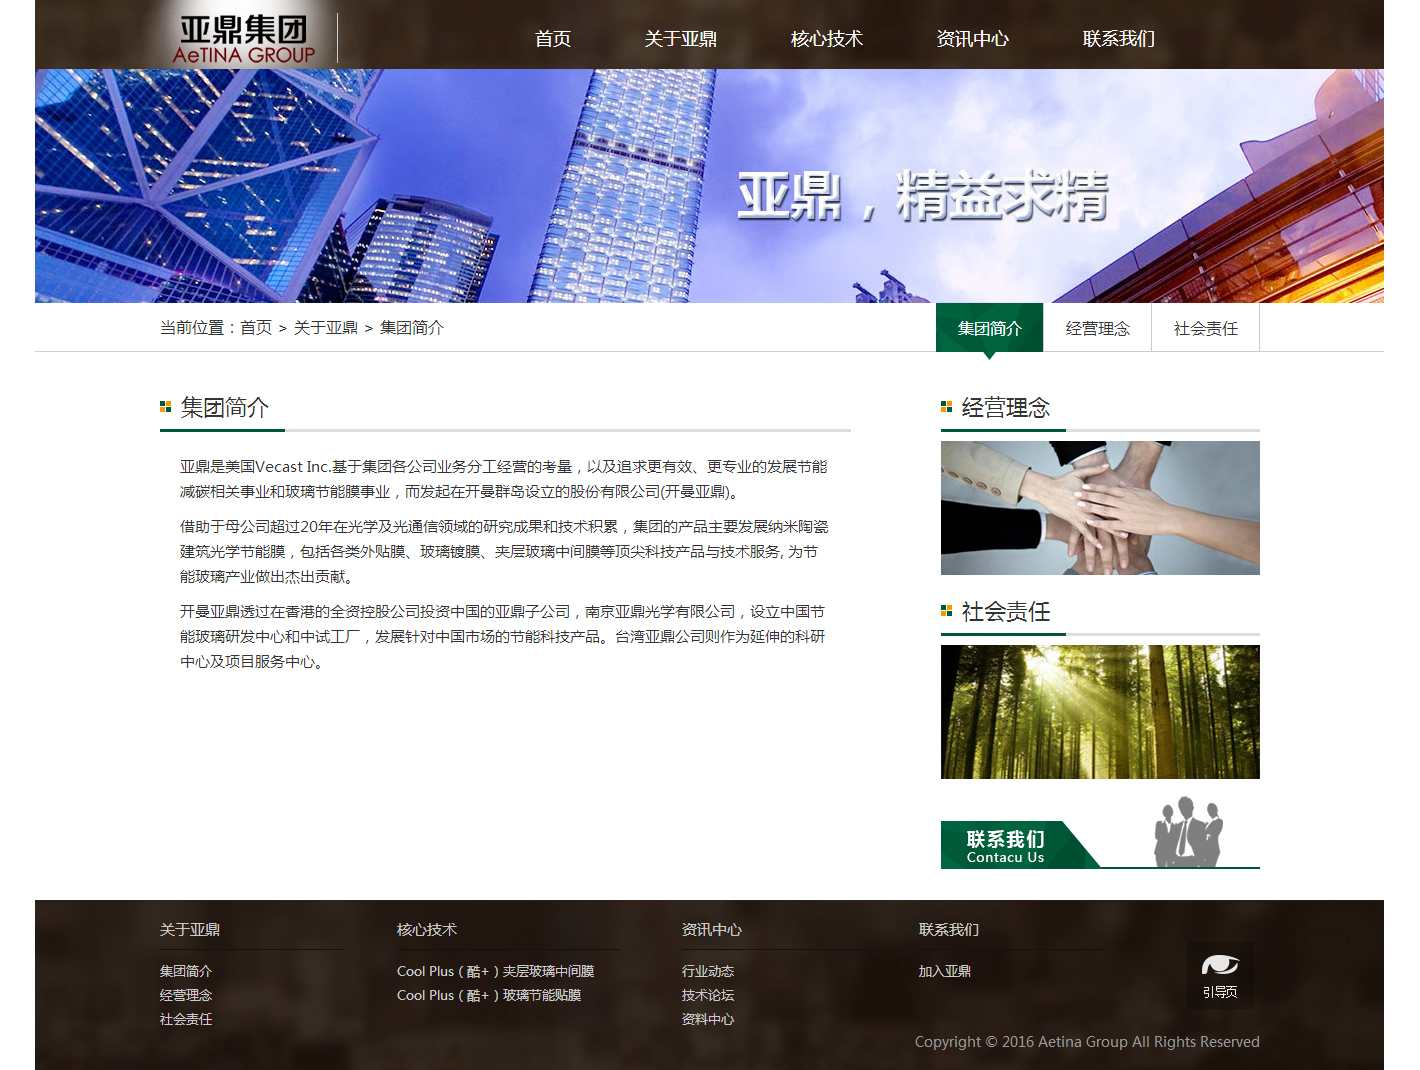Click footer heading 关于亚鼎
The image size is (1420, 1070).
tap(190, 930)
